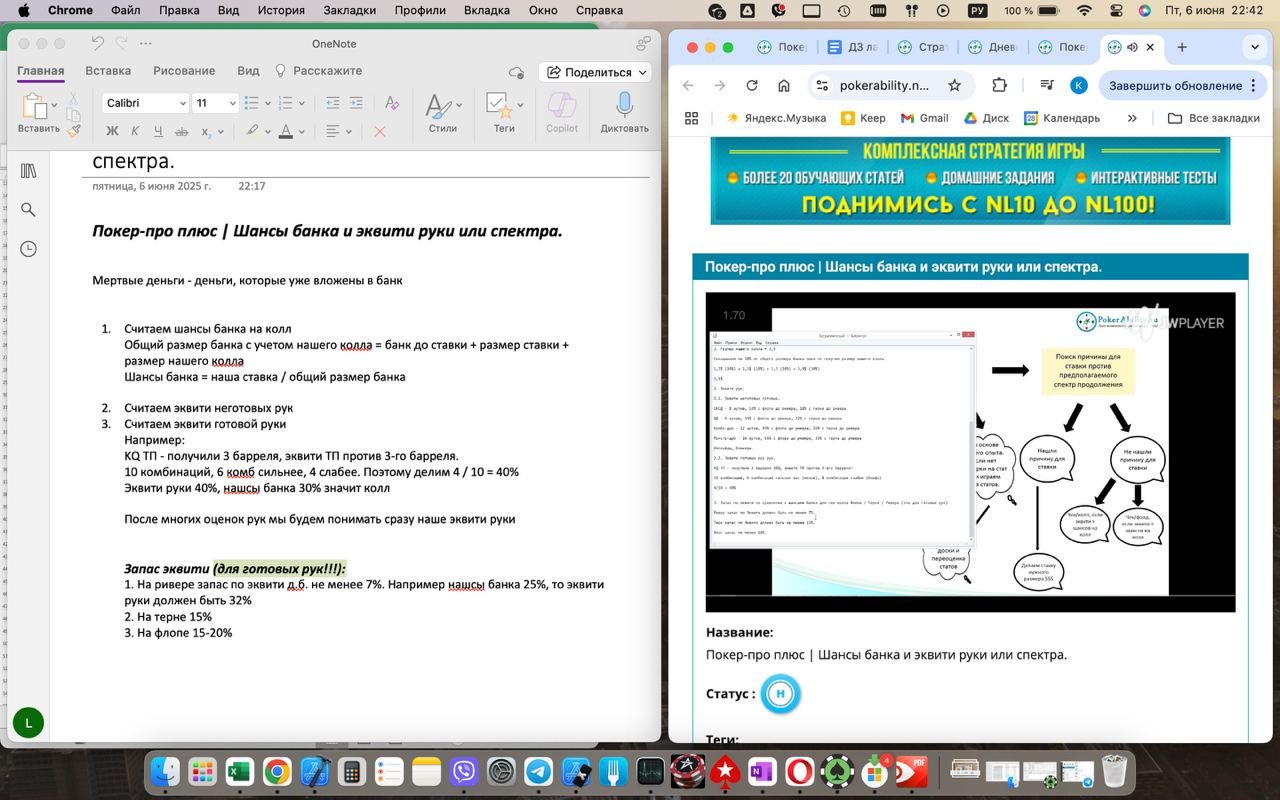
Task: Click the Поделиться share button in OneNote
Action: click(x=594, y=72)
